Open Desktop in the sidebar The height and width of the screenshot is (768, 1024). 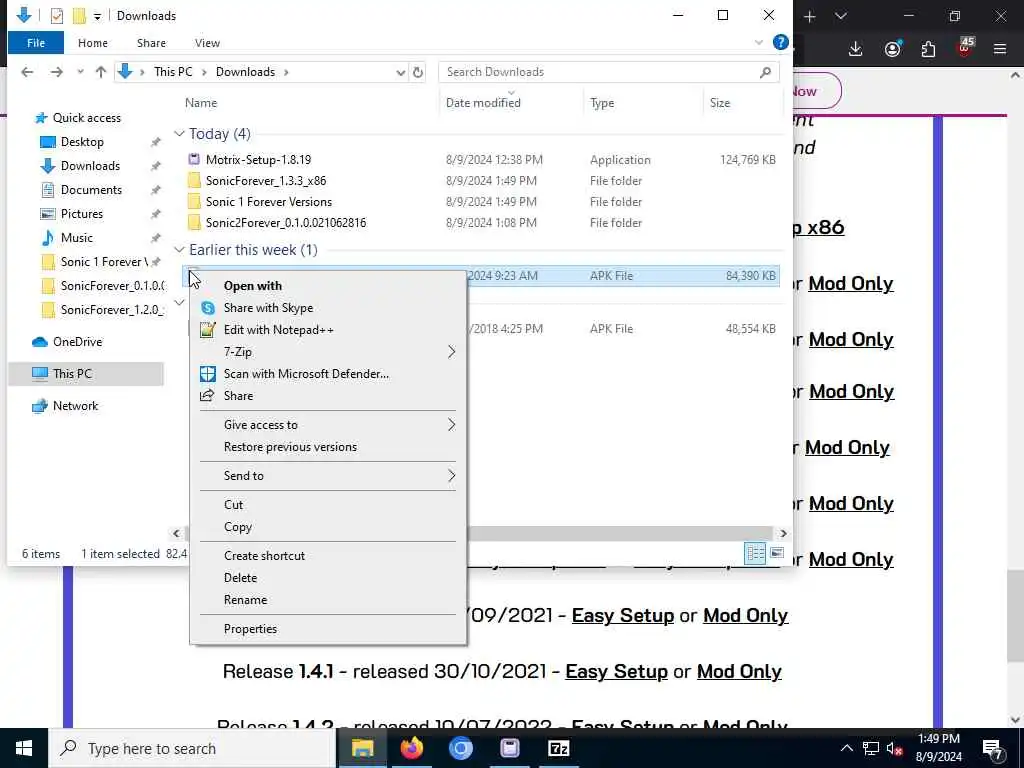point(82,142)
